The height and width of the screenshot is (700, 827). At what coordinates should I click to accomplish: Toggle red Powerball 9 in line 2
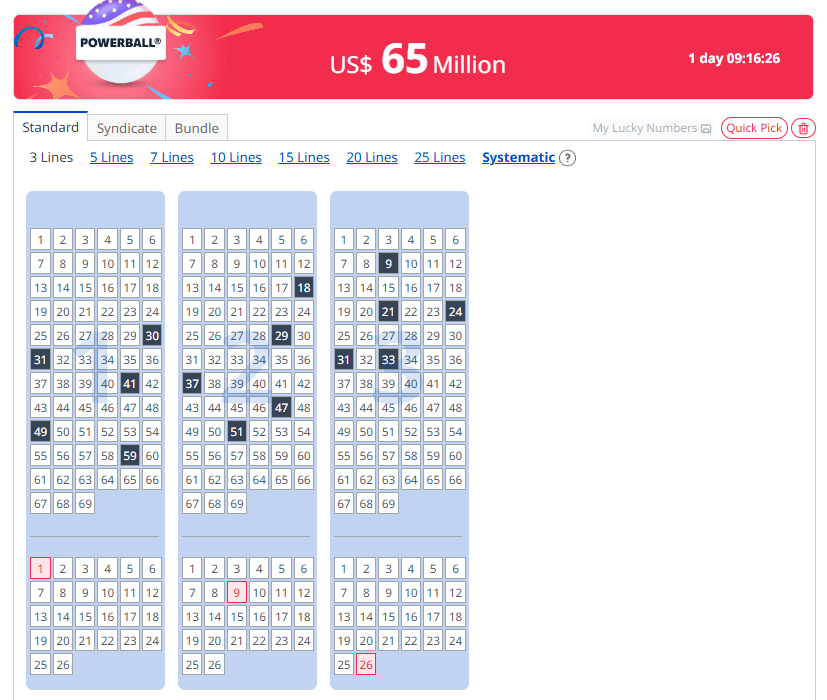click(237, 592)
